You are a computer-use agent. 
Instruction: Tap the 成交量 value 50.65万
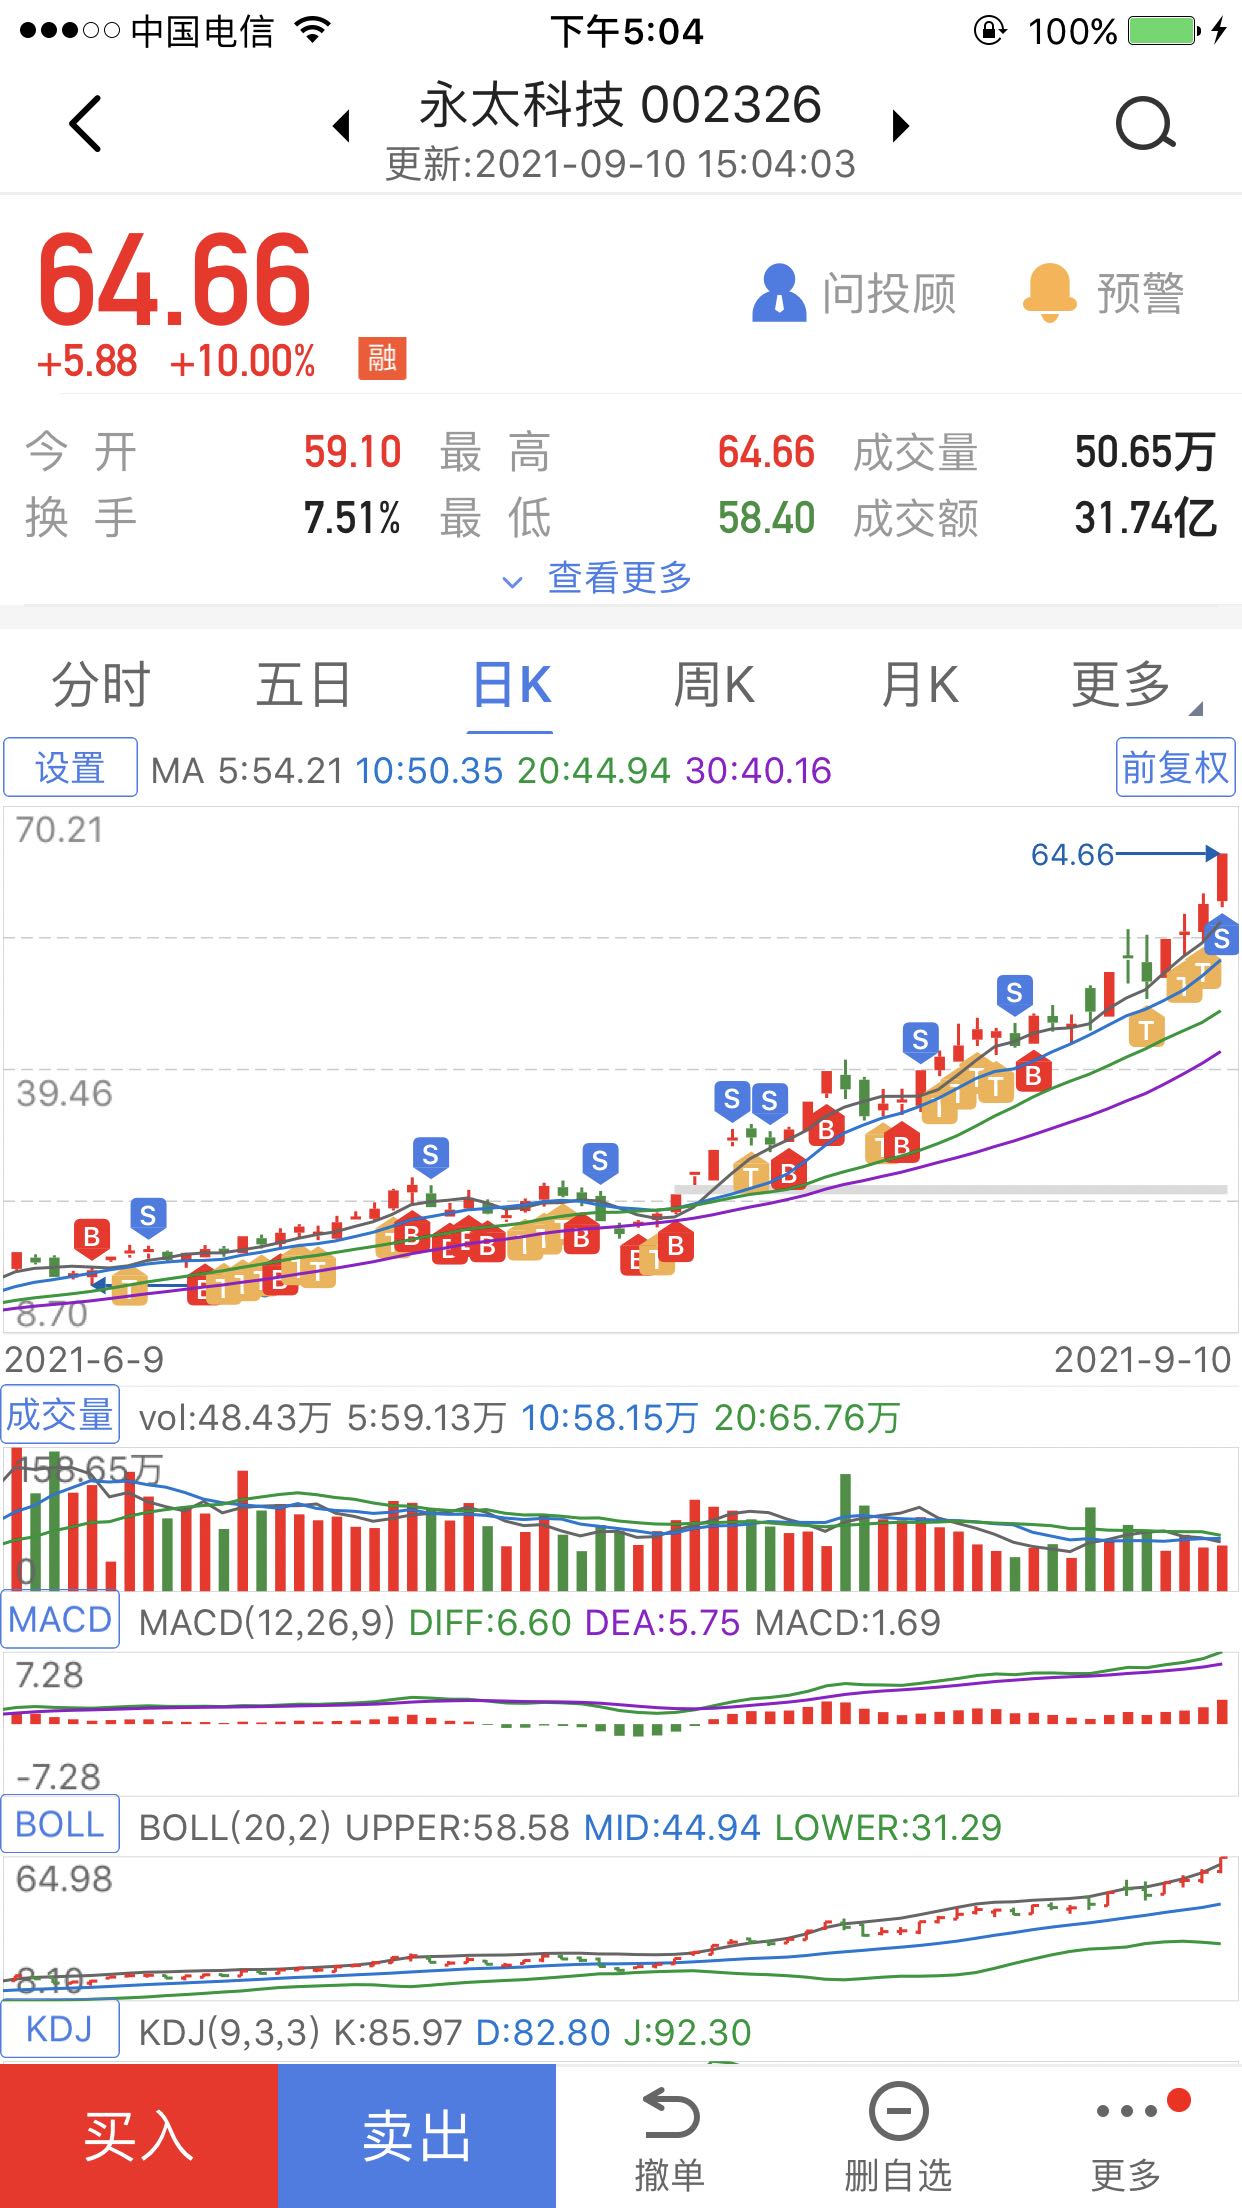1145,452
